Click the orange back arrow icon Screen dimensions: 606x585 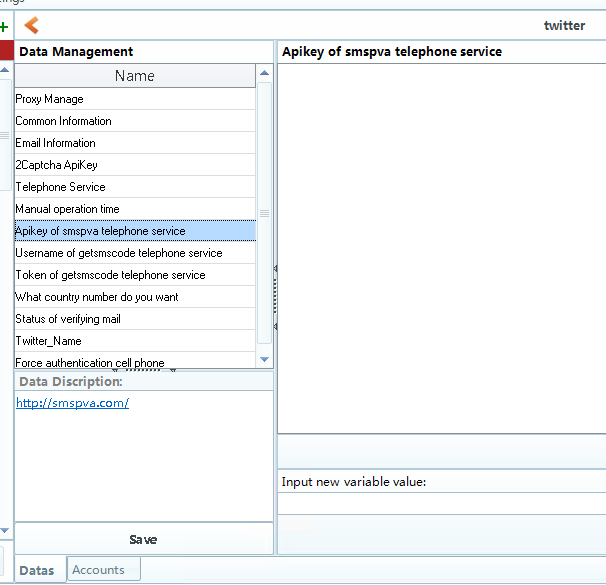point(32,25)
